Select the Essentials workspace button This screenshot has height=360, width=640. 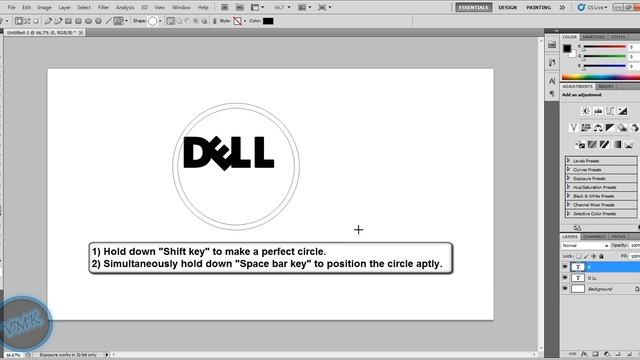(473, 7)
